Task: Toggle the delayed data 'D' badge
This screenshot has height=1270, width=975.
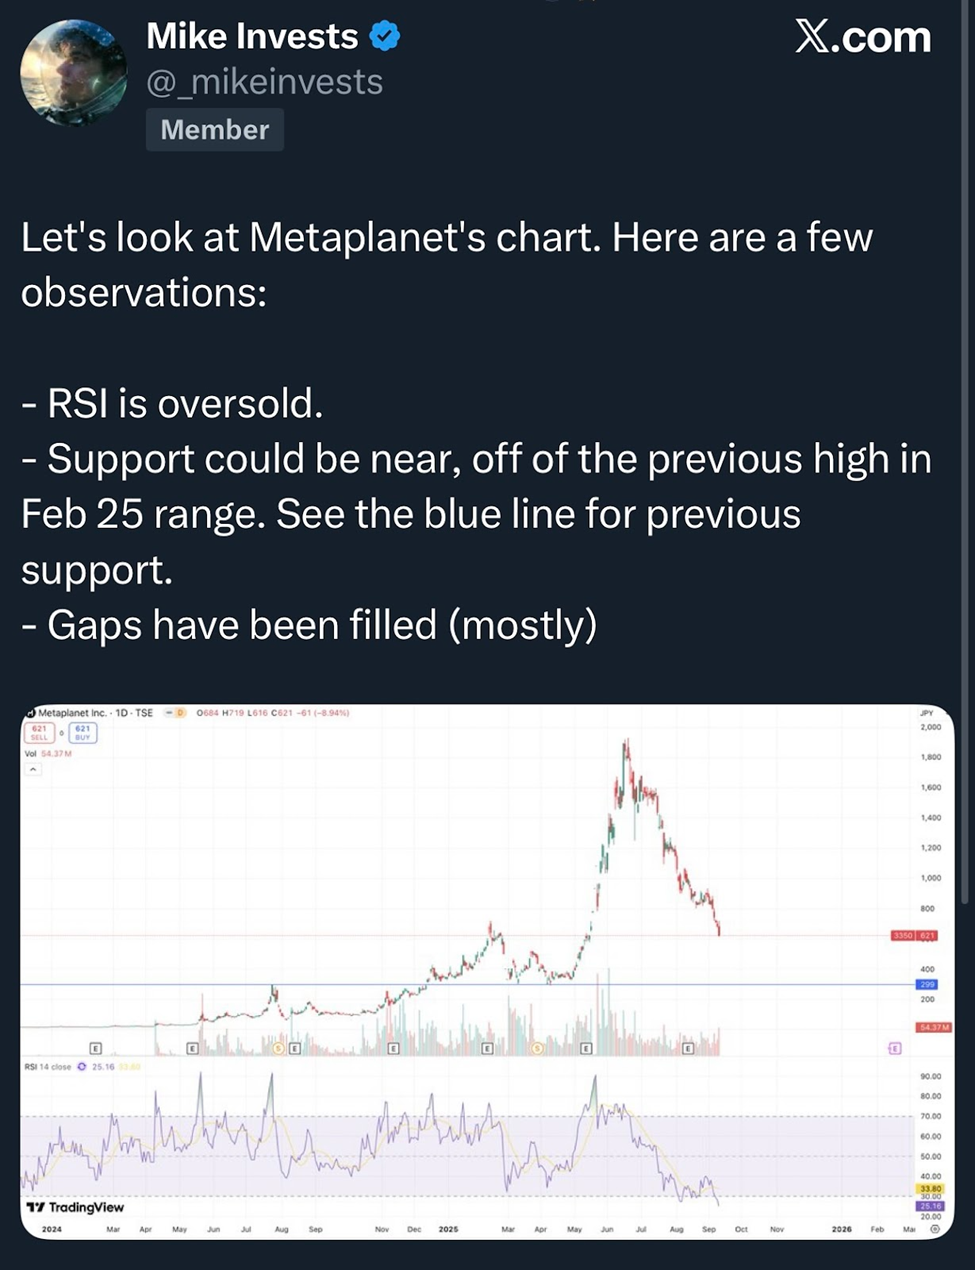Action: click(x=181, y=713)
